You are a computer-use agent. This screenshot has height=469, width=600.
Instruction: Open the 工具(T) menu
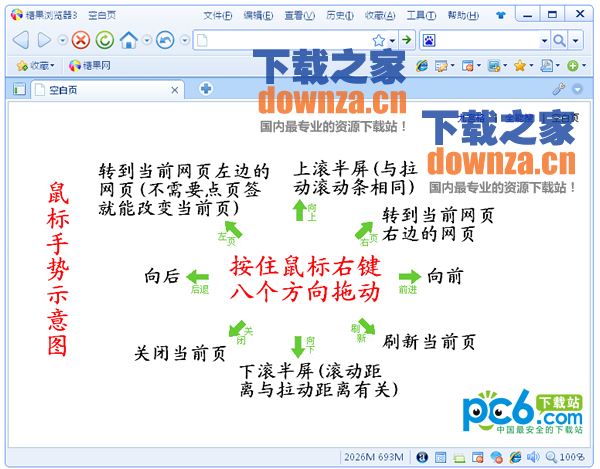coord(421,16)
